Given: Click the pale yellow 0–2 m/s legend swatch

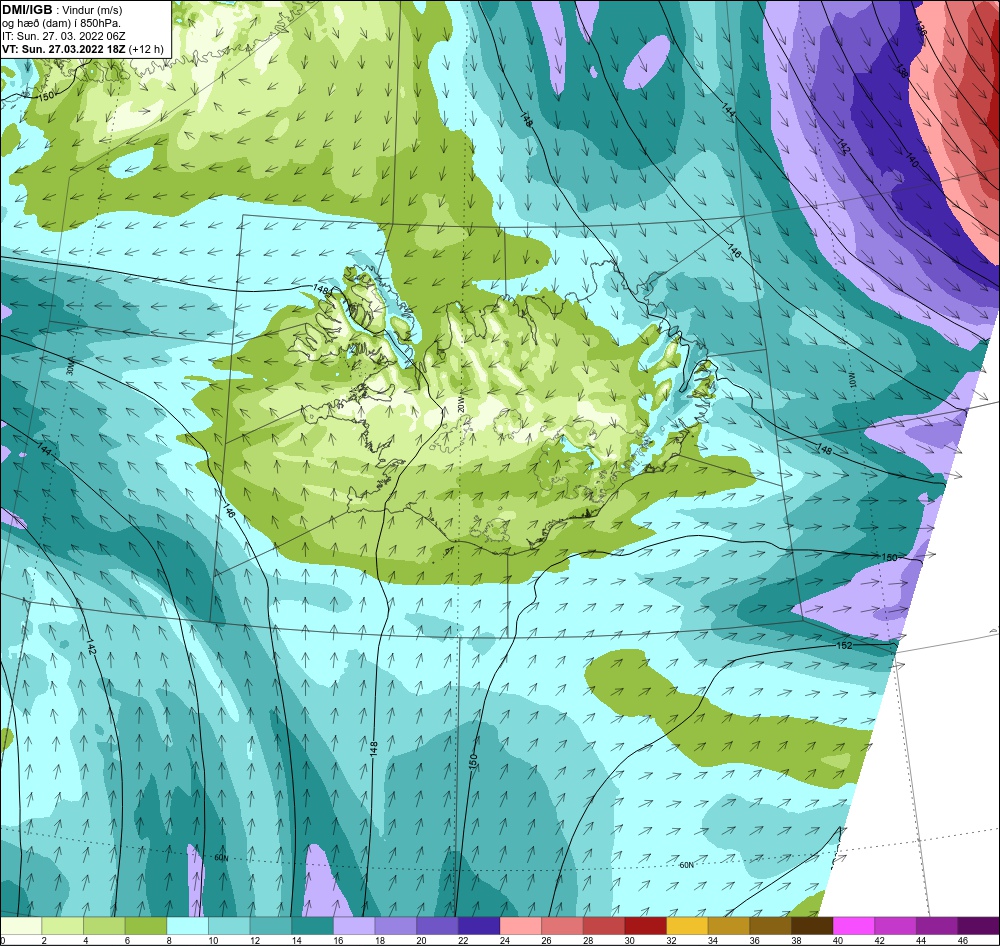Looking at the screenshot, I should (x=21, y=926).
